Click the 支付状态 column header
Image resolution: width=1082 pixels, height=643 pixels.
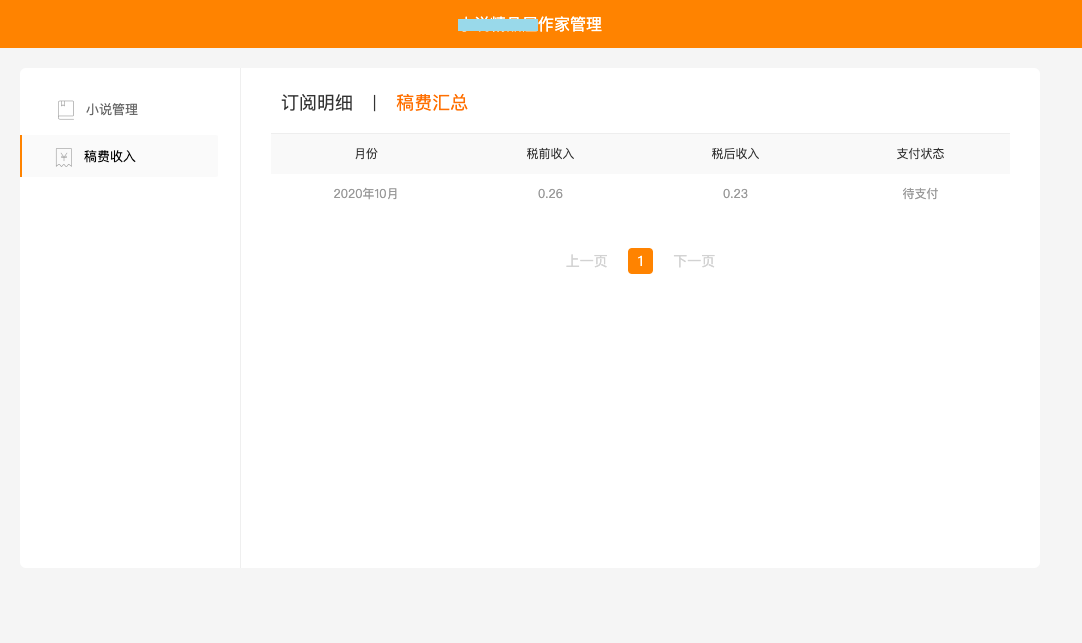[920, 154]
